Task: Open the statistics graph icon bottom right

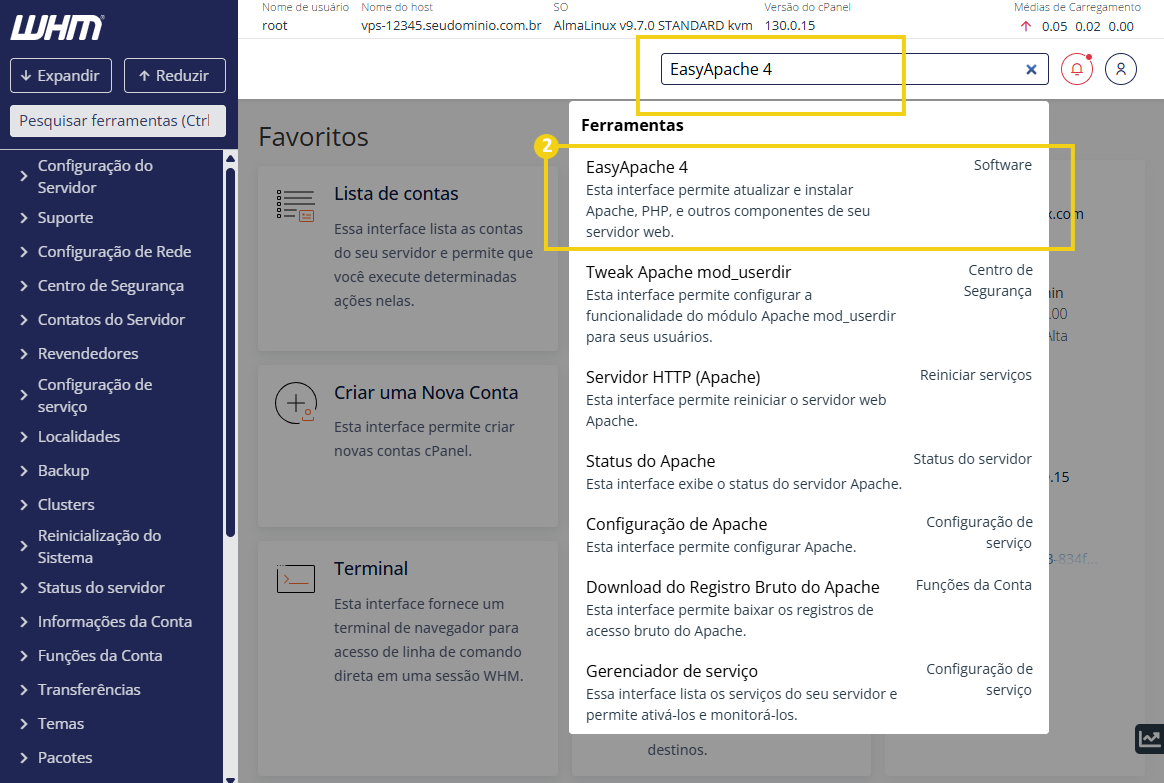Action: 1148,739
